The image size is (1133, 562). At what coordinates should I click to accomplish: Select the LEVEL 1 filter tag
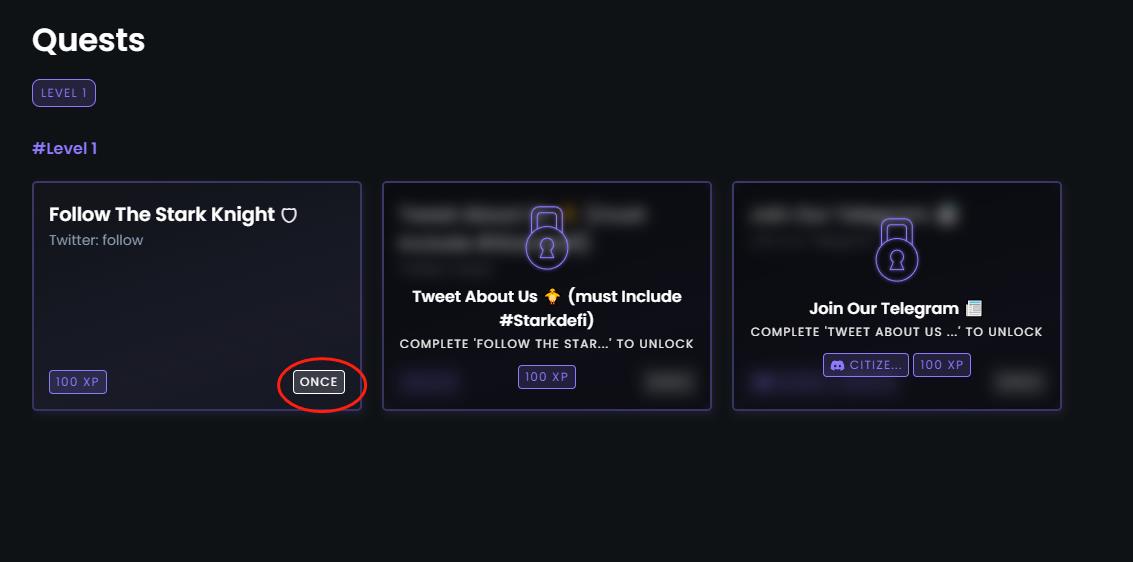[x=64, y=93]
